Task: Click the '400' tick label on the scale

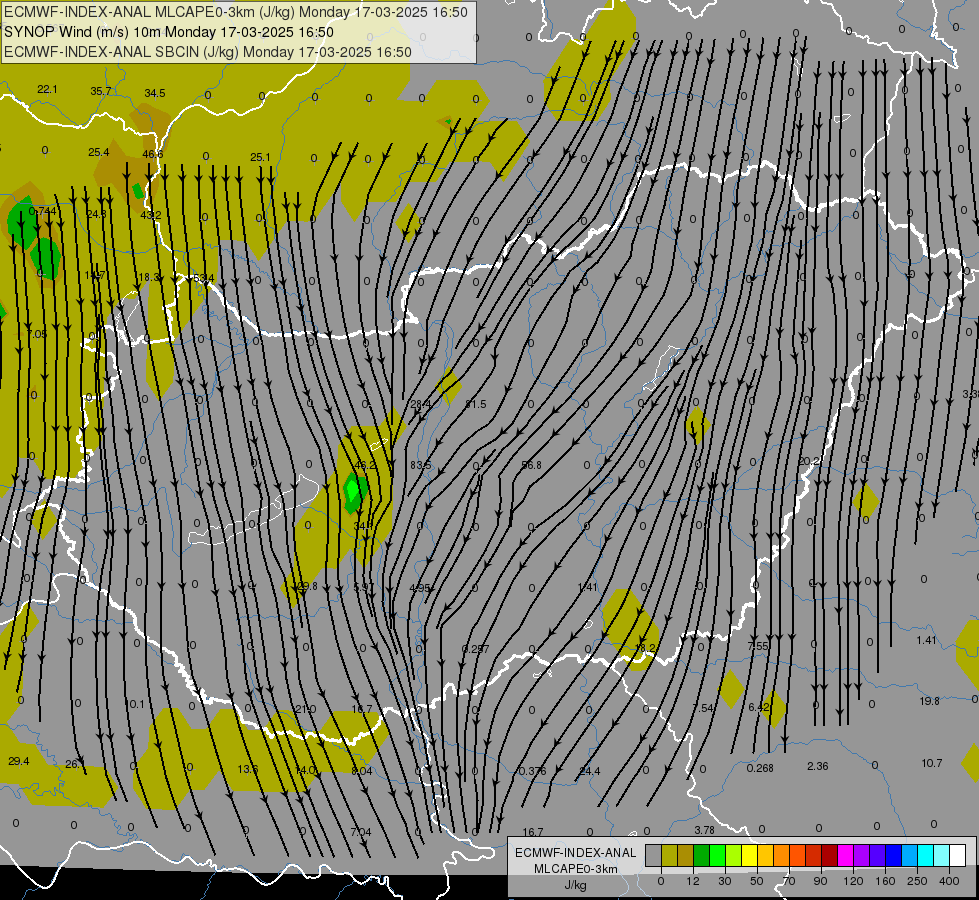Action: click(949, 881)
